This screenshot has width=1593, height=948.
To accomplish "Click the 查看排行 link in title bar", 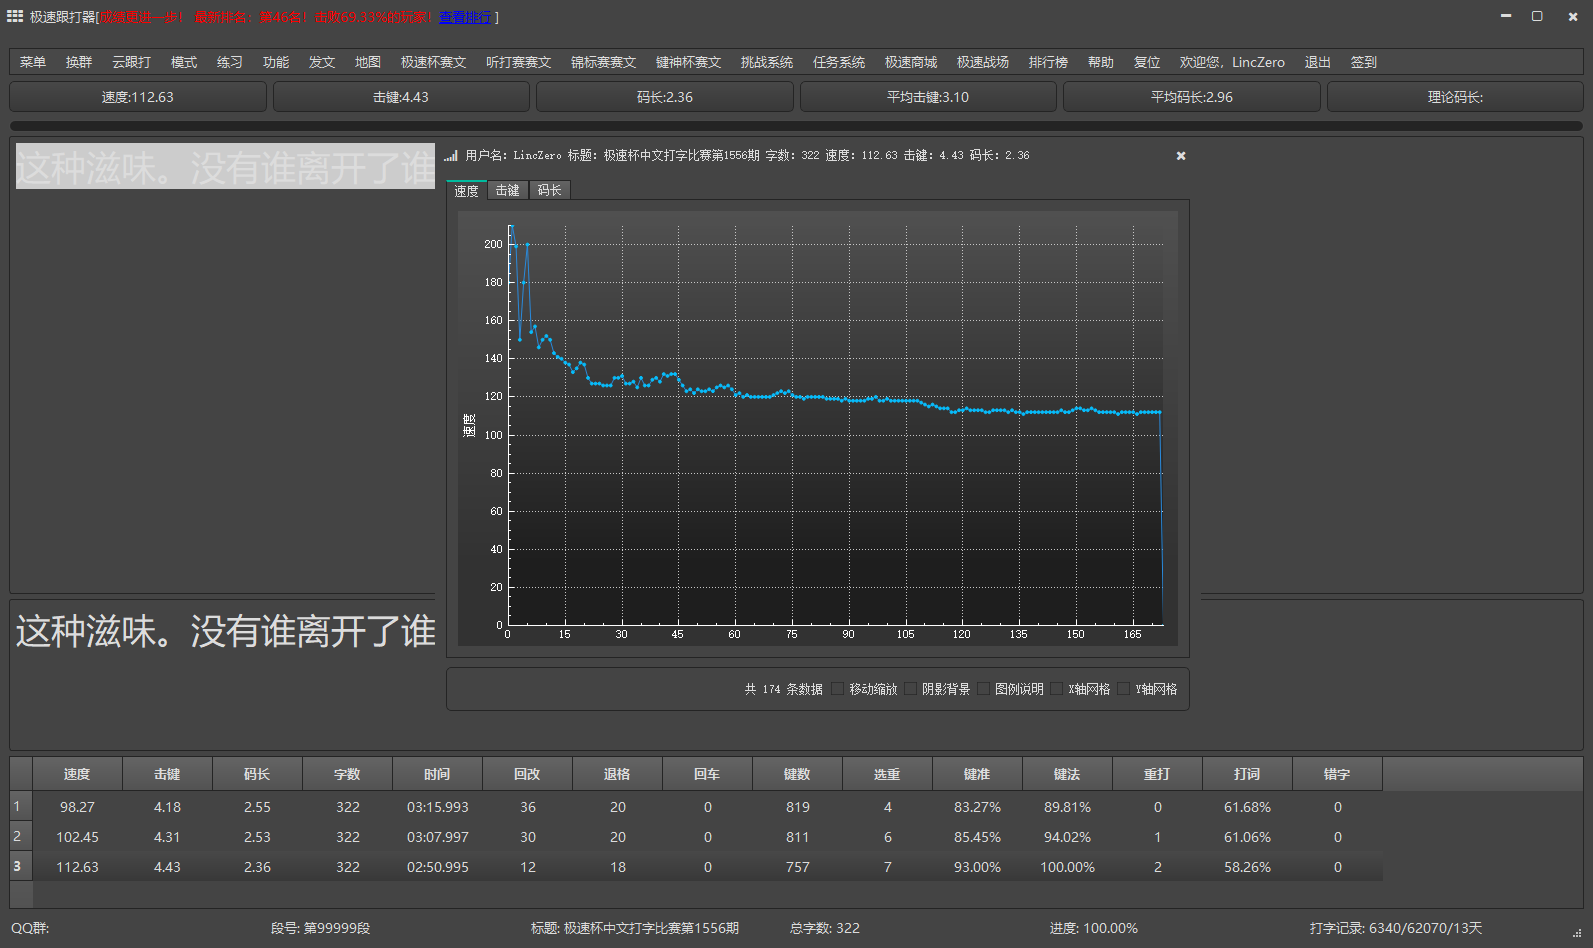I will click(465, 17).
